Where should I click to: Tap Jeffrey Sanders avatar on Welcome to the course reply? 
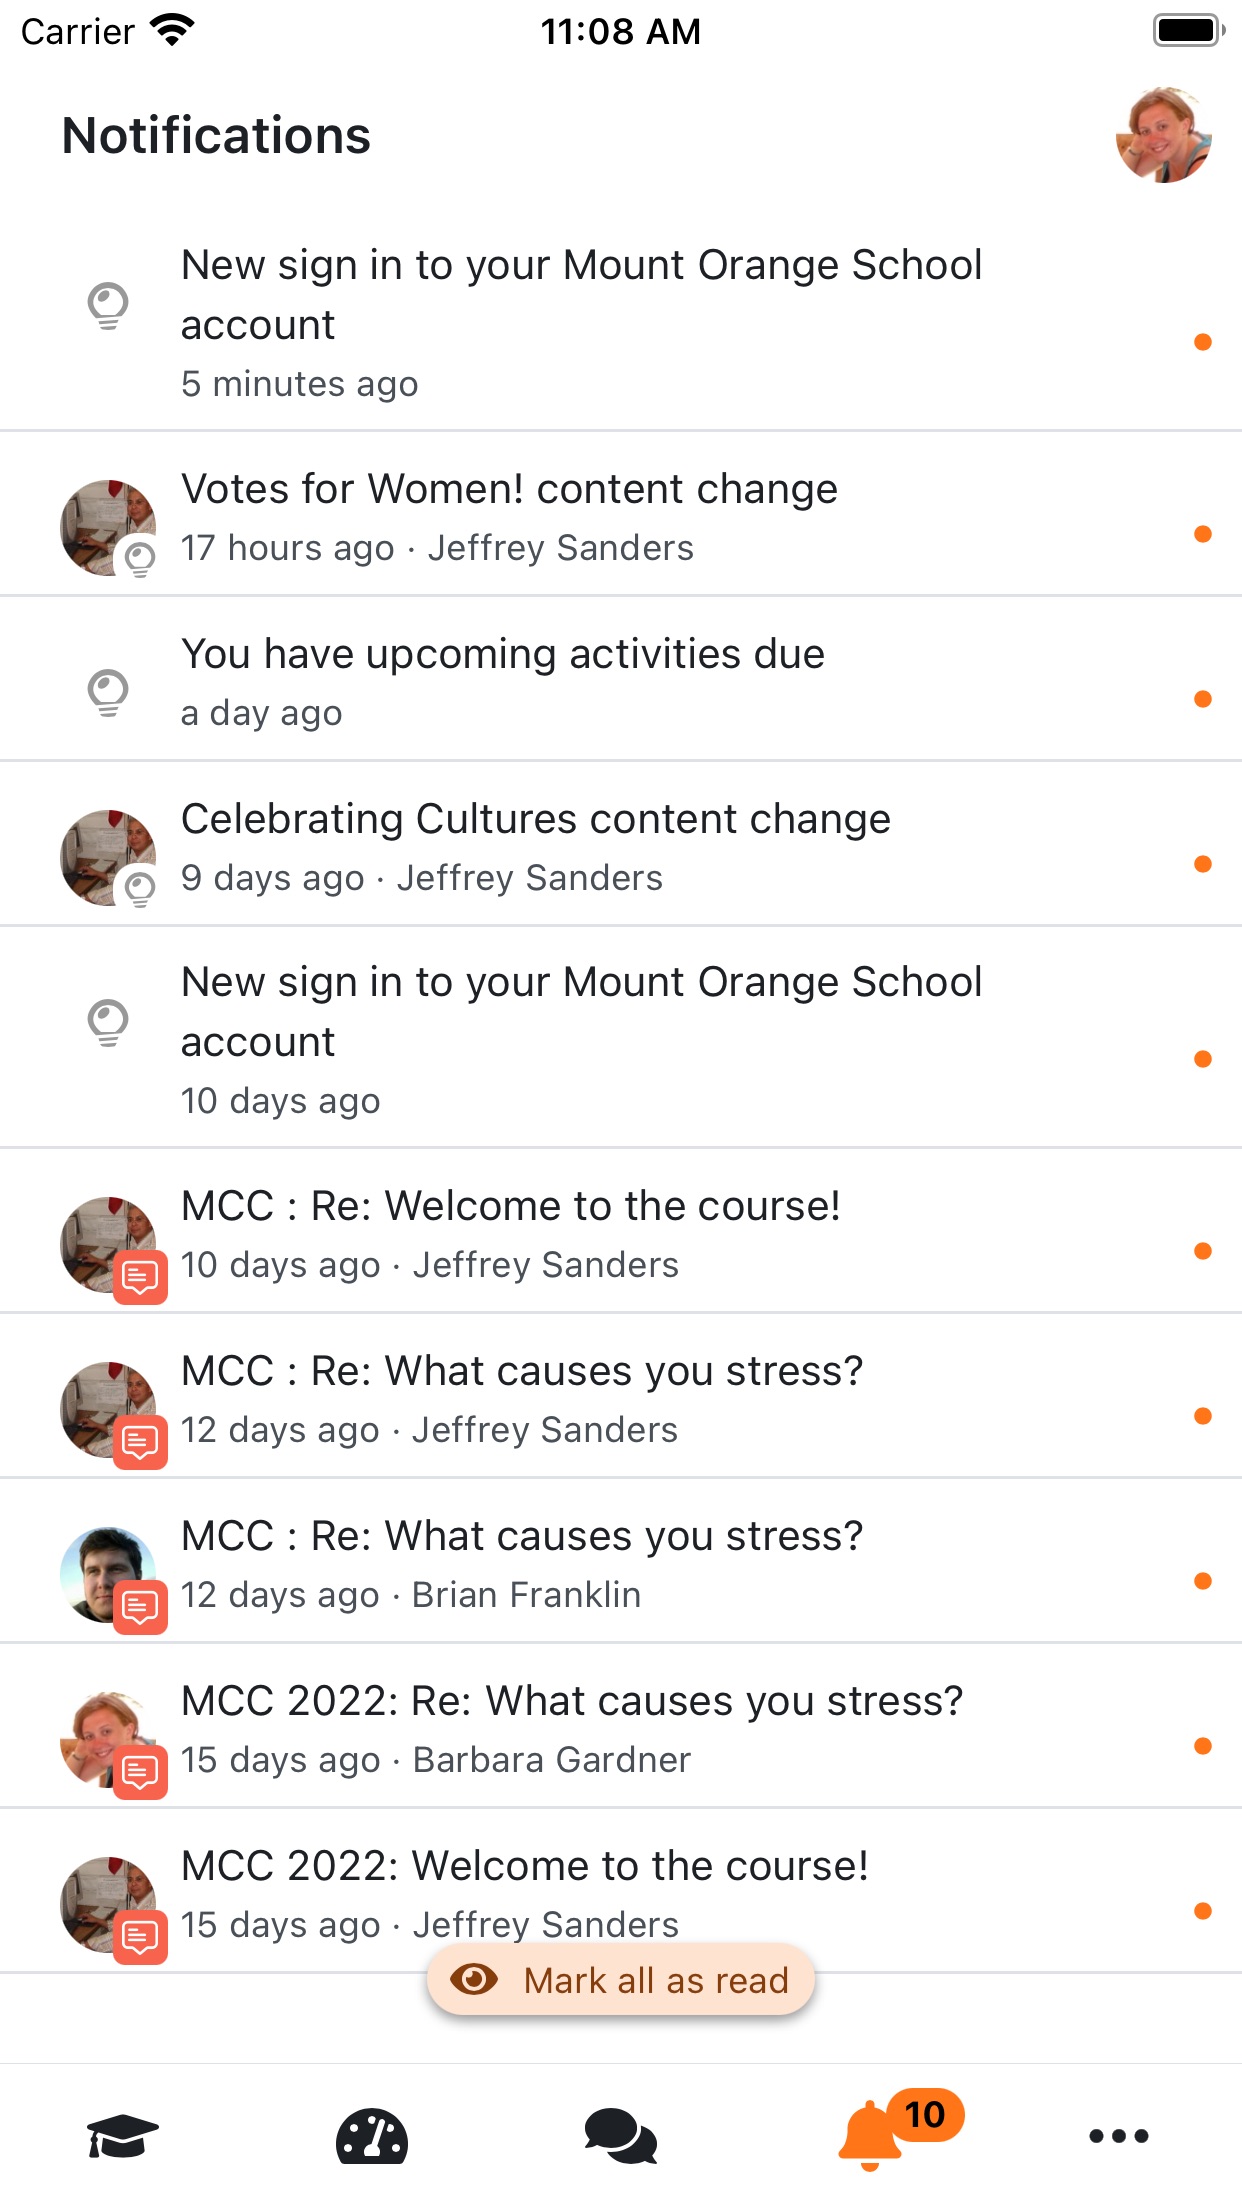(107, 1244)
